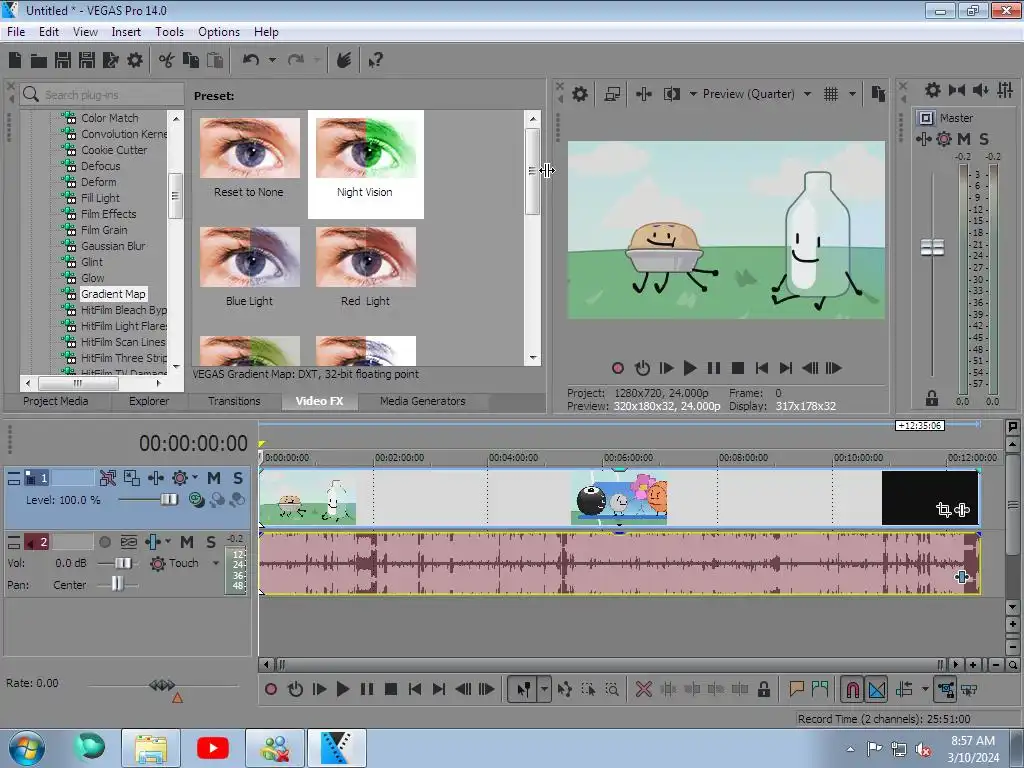Open a project with the folder icon
The height and width of the screenshot is (768, 1024).
(x=39, y=61)
